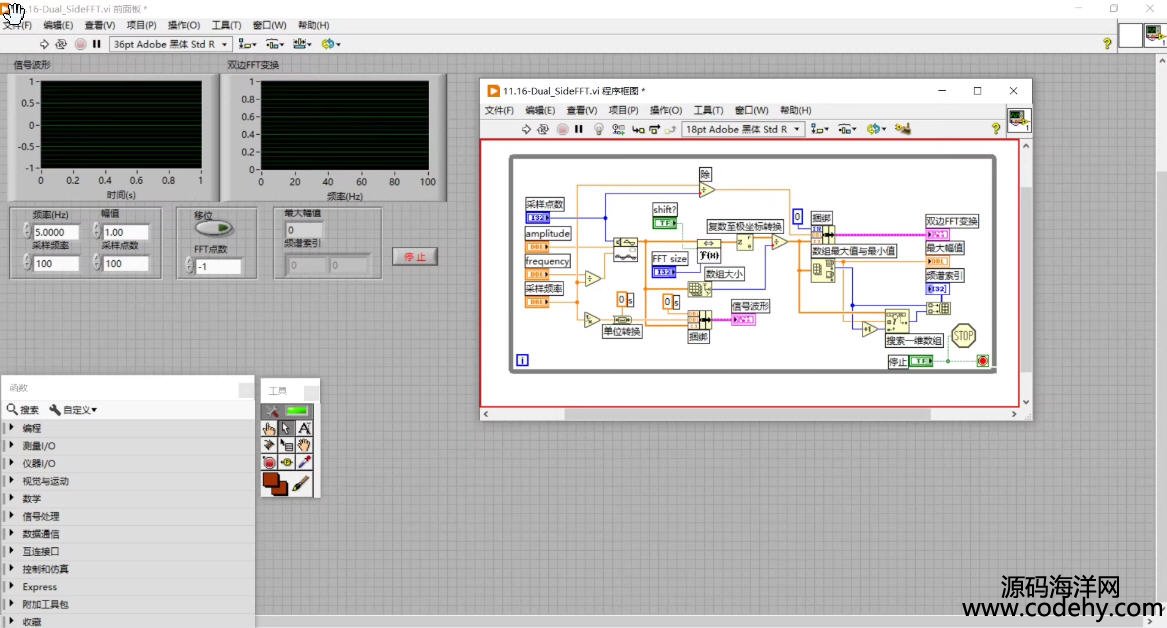Select the Scroll Window hand tool
The height and width of the screenshot is (628, 1167).
click(x=304, y=445)
